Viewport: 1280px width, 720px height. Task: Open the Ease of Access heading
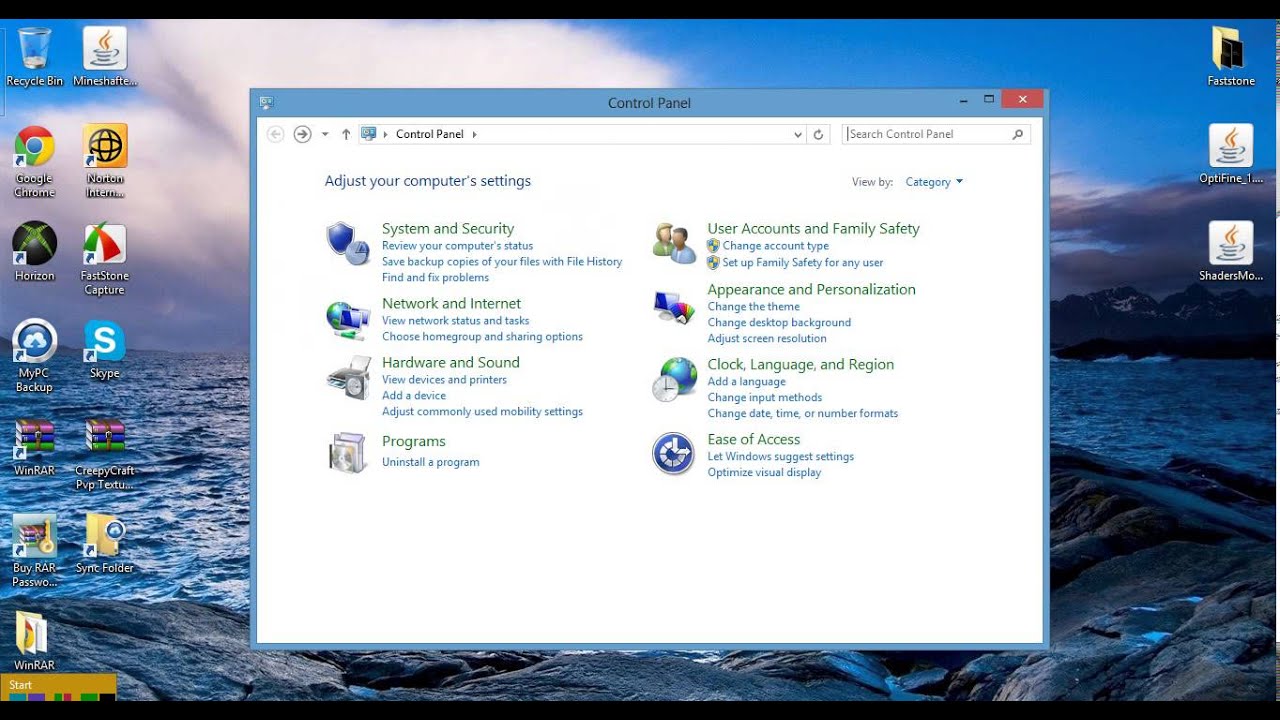(754, 439)
